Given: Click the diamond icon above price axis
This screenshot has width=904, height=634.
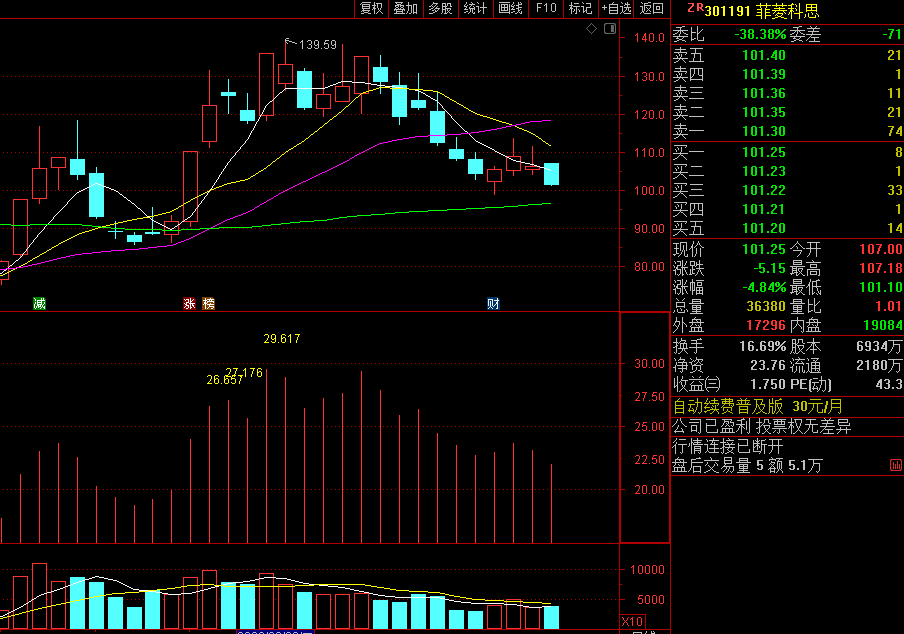Looking at the screenshot, I should (592, 29).
